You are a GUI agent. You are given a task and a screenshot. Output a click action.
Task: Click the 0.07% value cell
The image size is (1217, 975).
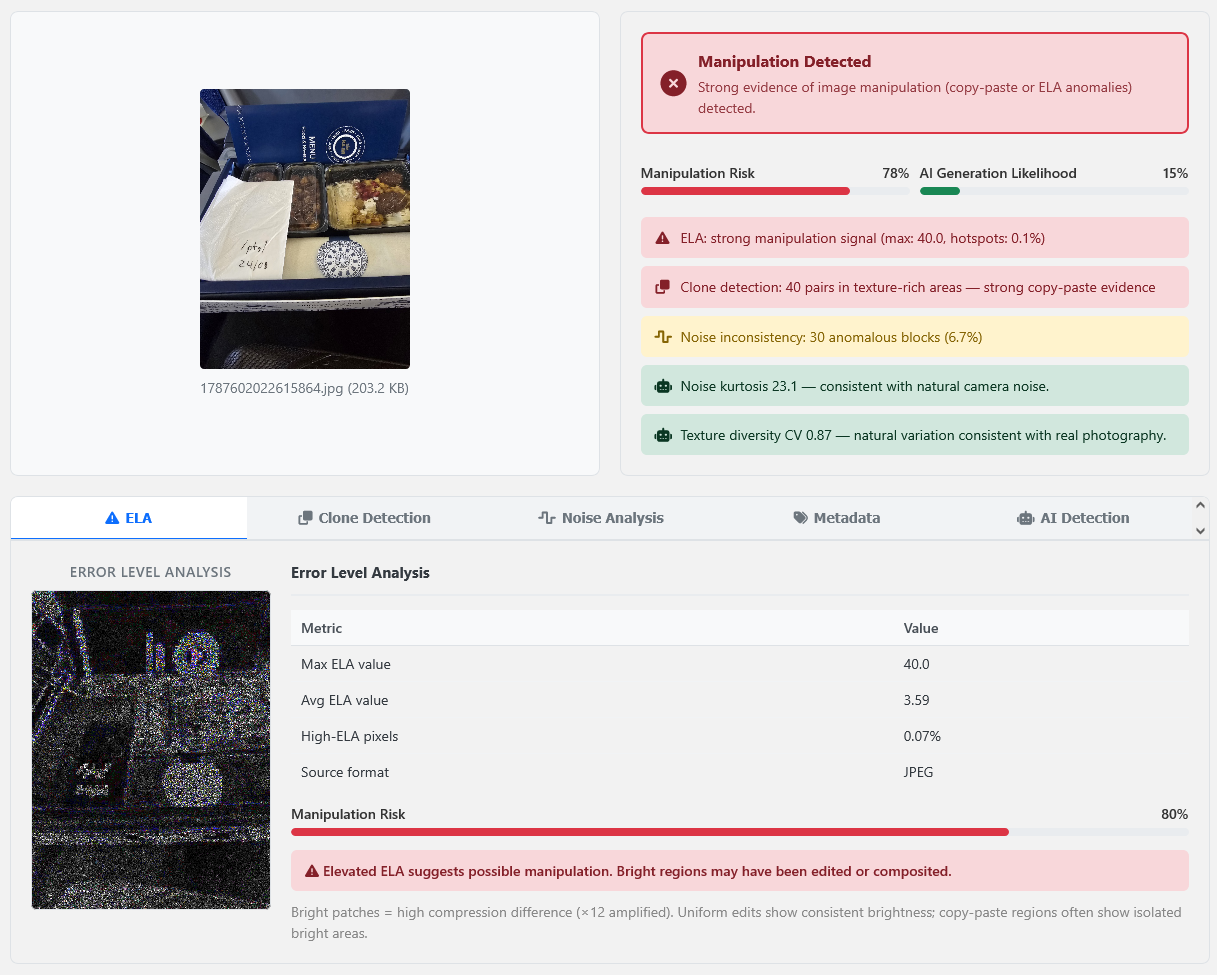(x=922, y=736)
